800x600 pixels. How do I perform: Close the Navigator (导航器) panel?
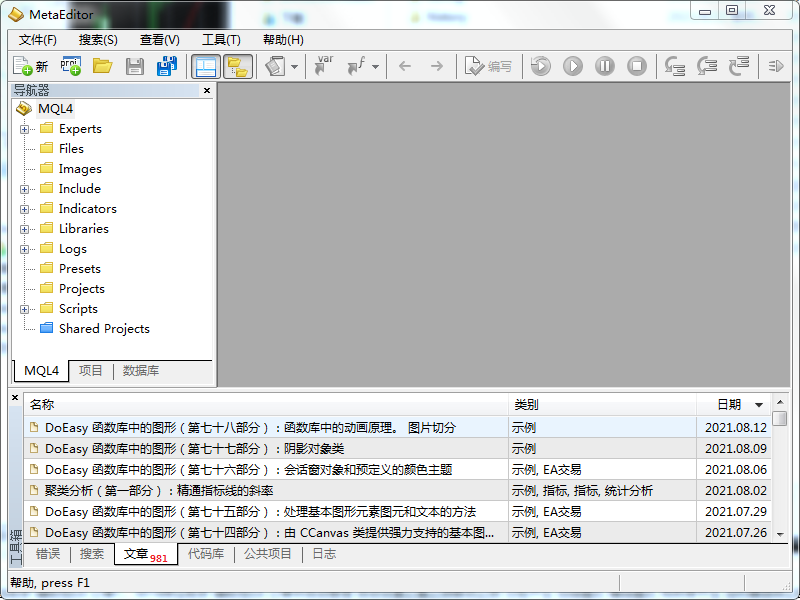[207, 90]
